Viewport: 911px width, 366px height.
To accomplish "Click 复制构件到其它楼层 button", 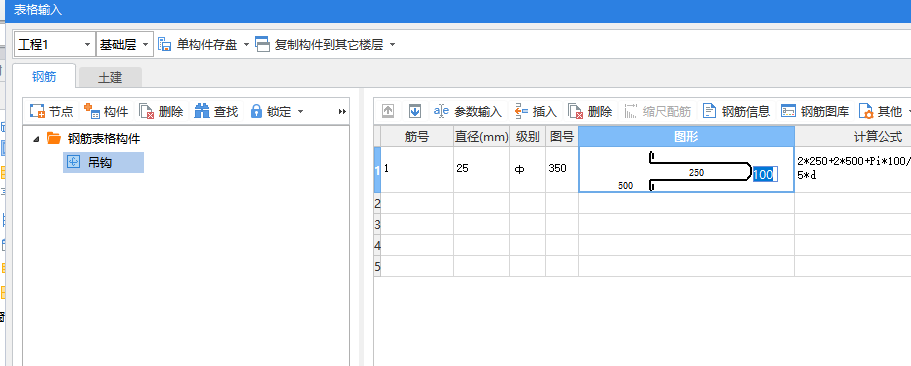I will [320, 45].
